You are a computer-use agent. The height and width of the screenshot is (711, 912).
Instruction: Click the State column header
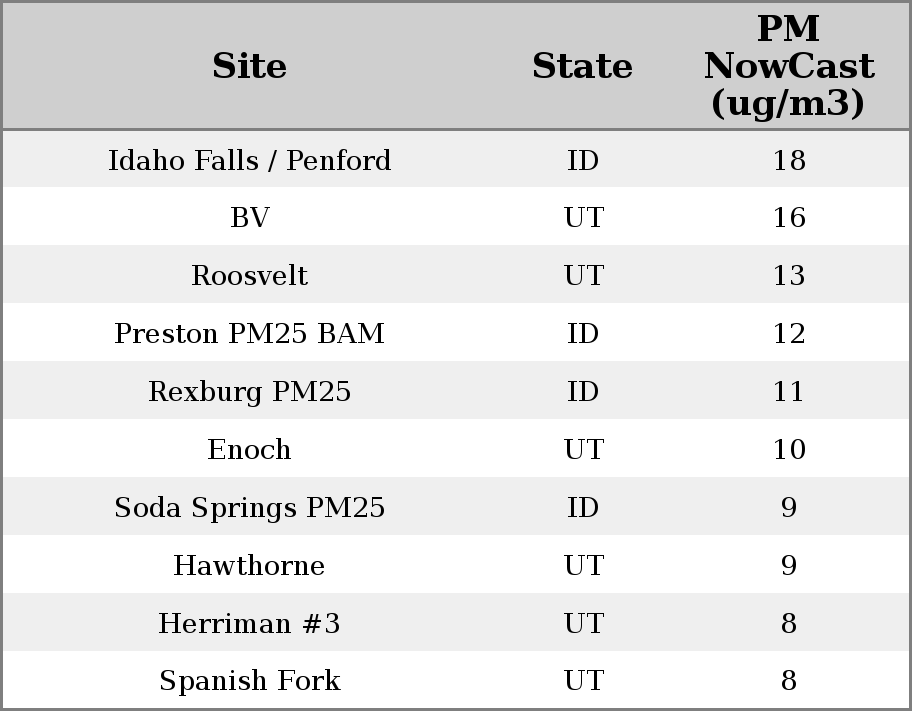tap(582, 66)
